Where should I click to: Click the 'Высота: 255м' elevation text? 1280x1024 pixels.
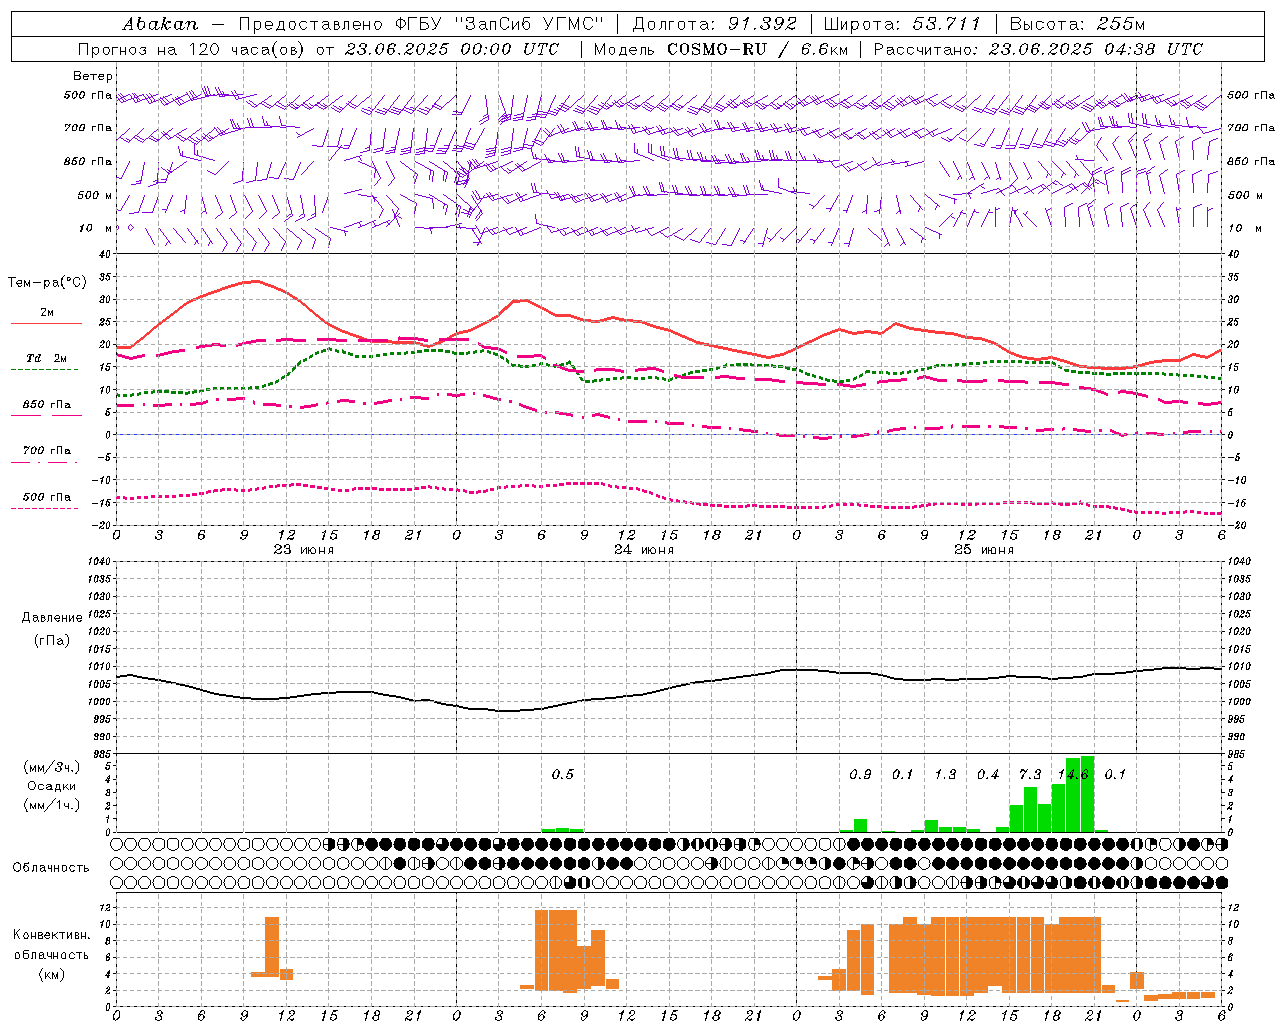[1077, 23]
